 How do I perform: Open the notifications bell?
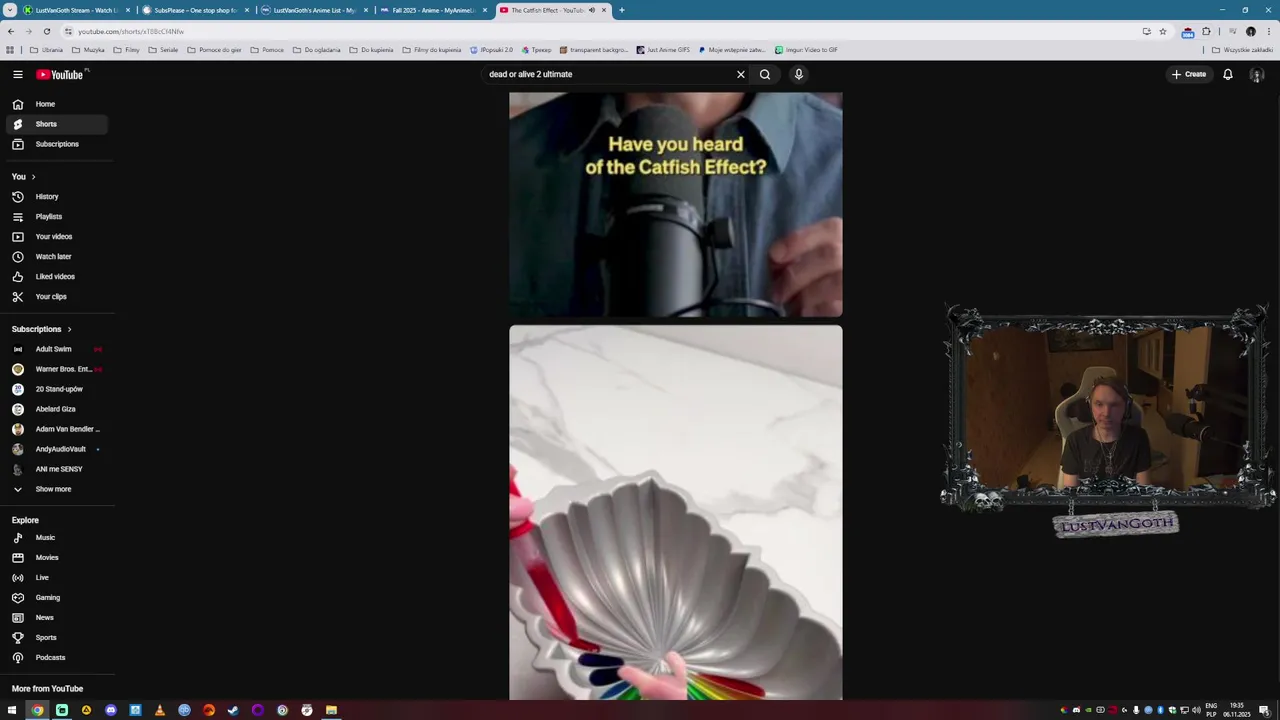[x=1228, y=74]
